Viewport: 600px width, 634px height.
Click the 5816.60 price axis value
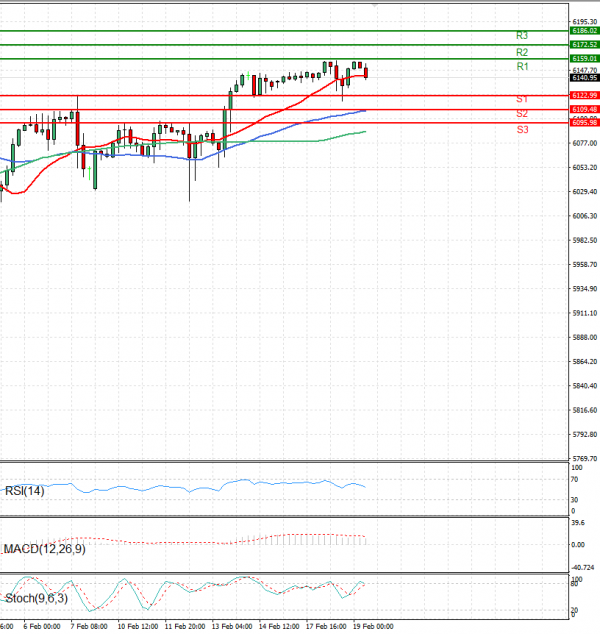click(x=585, y=410)
